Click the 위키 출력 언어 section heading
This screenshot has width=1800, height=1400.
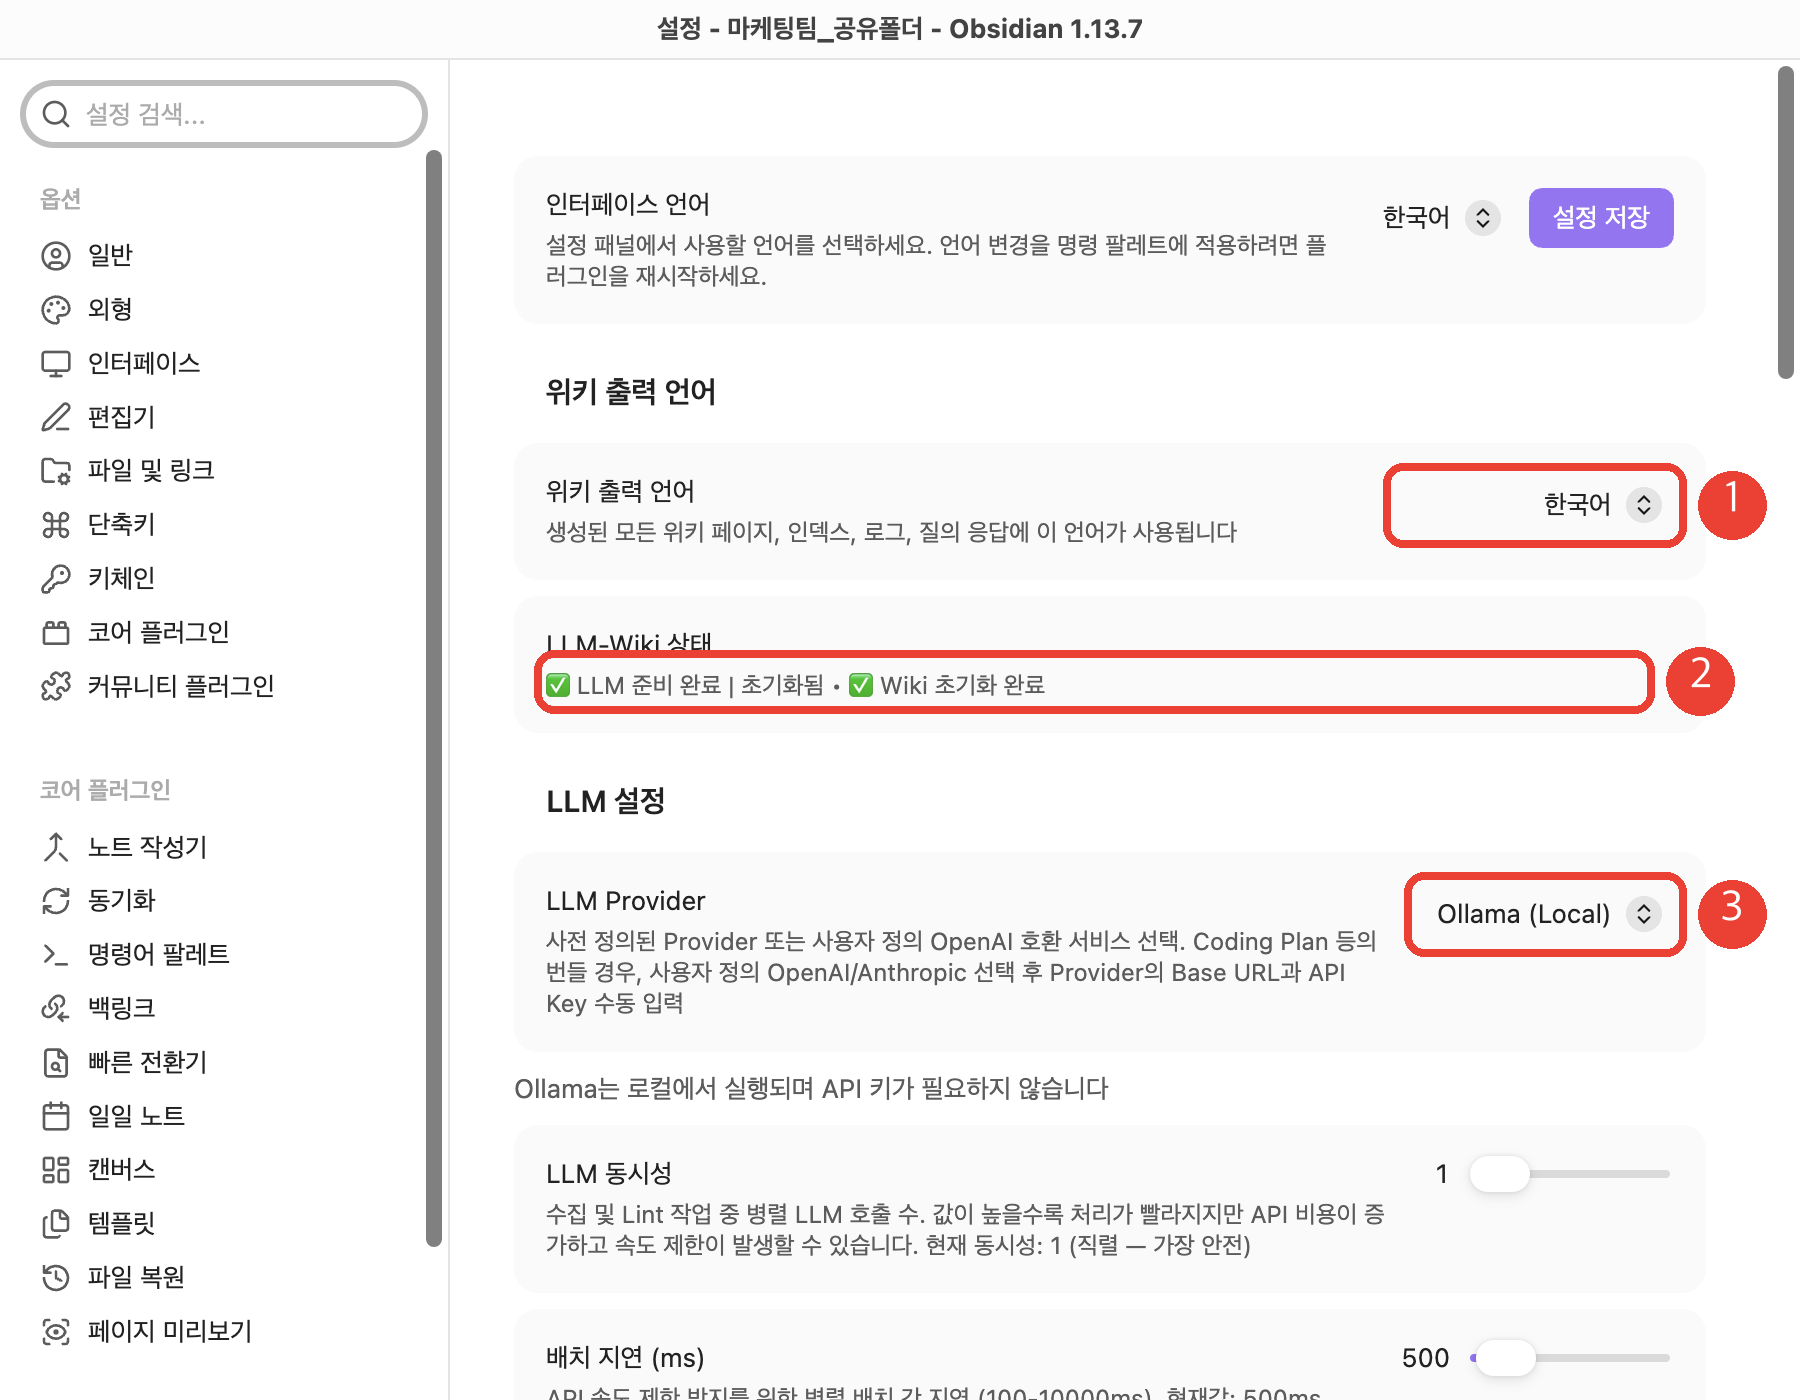click(631, 392)
